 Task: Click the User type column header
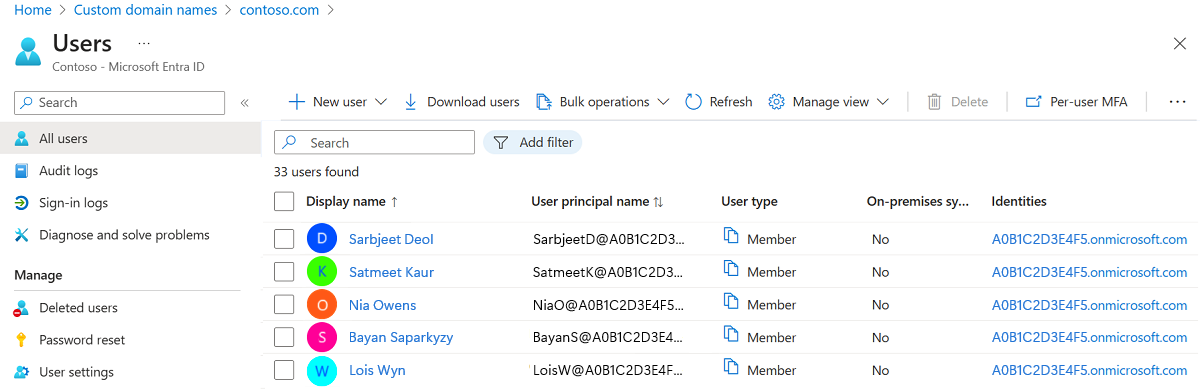pyautogui.click(x=749, y=201)
